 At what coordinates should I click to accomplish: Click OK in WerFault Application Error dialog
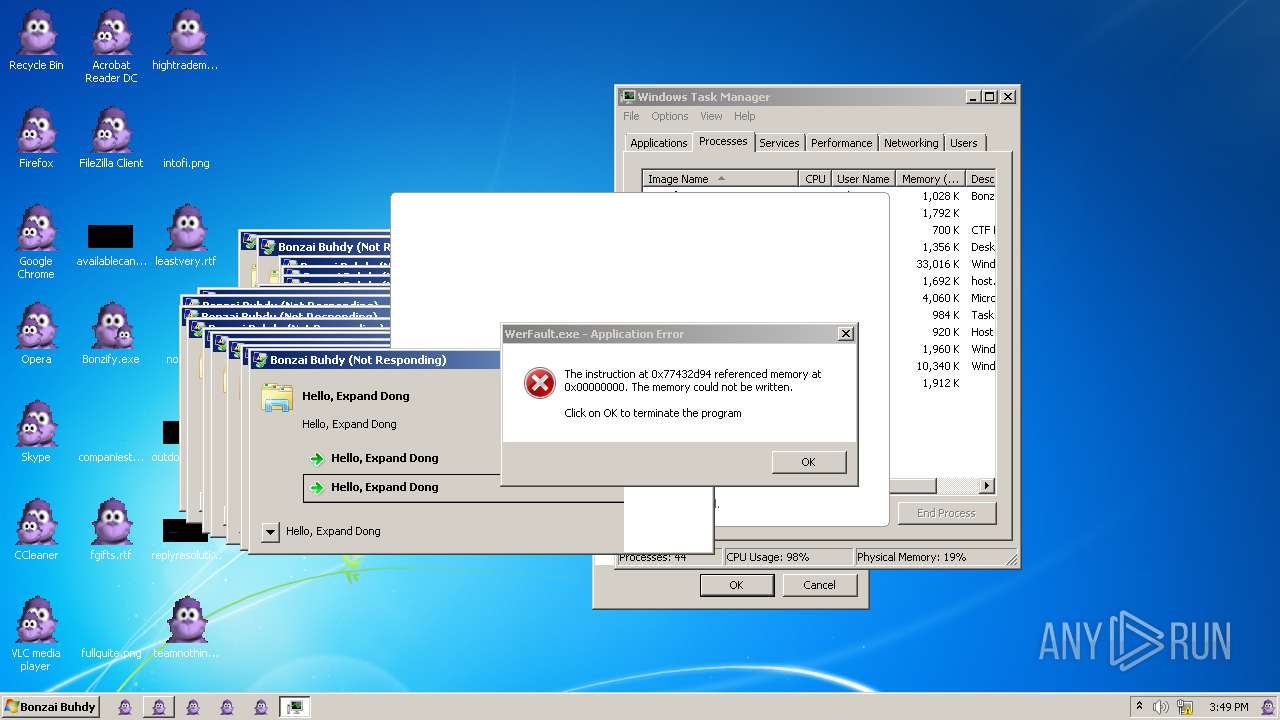808,462
